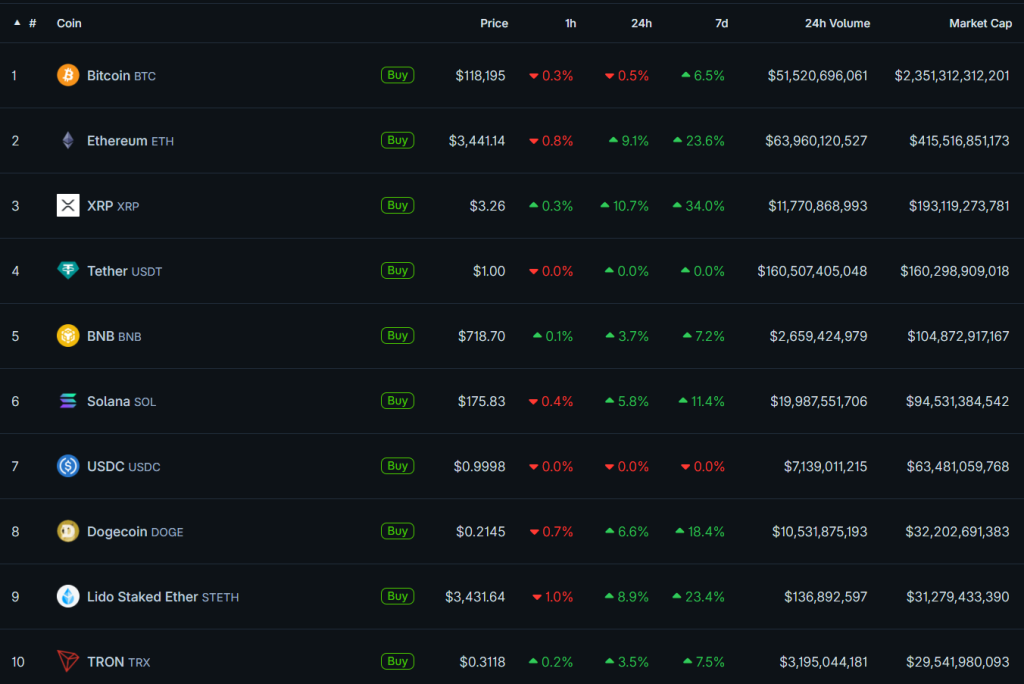This screenshot has width=1024, height=684.
Task: Sort coins by Market Cap column
Action: (979, 23)
